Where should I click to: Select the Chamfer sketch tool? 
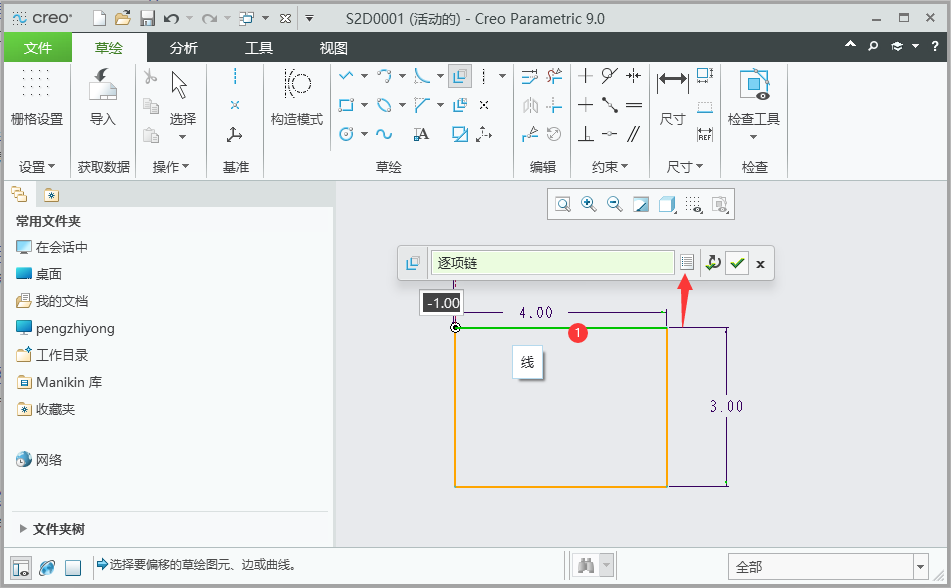click(422, 105)
